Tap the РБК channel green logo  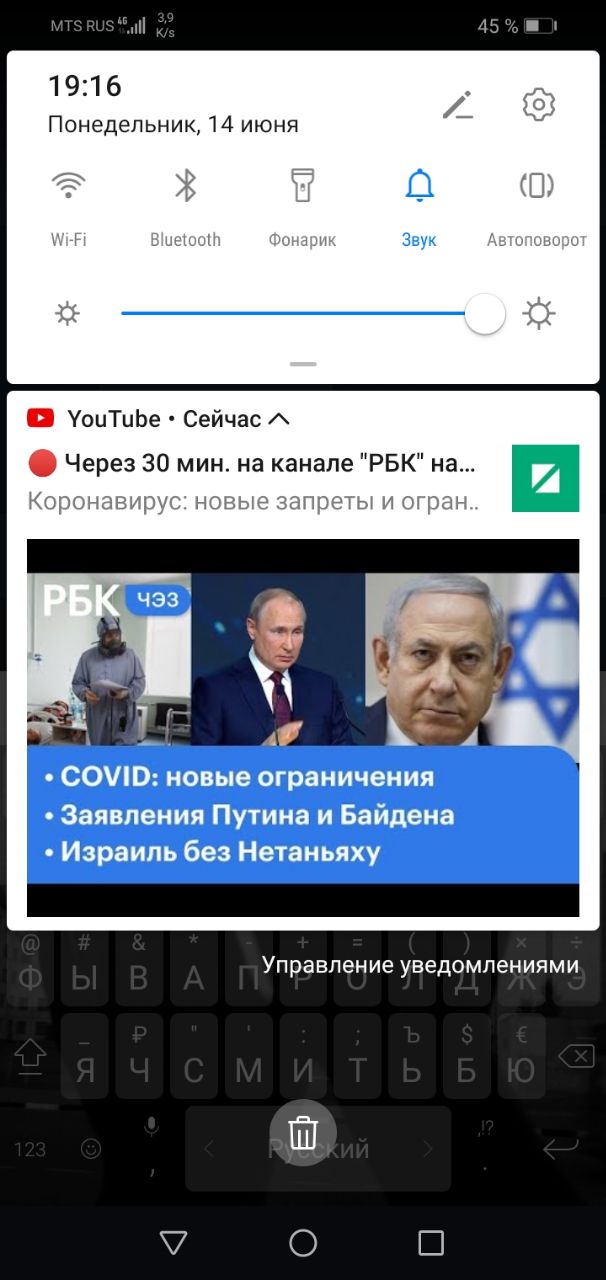pos(545,478)
